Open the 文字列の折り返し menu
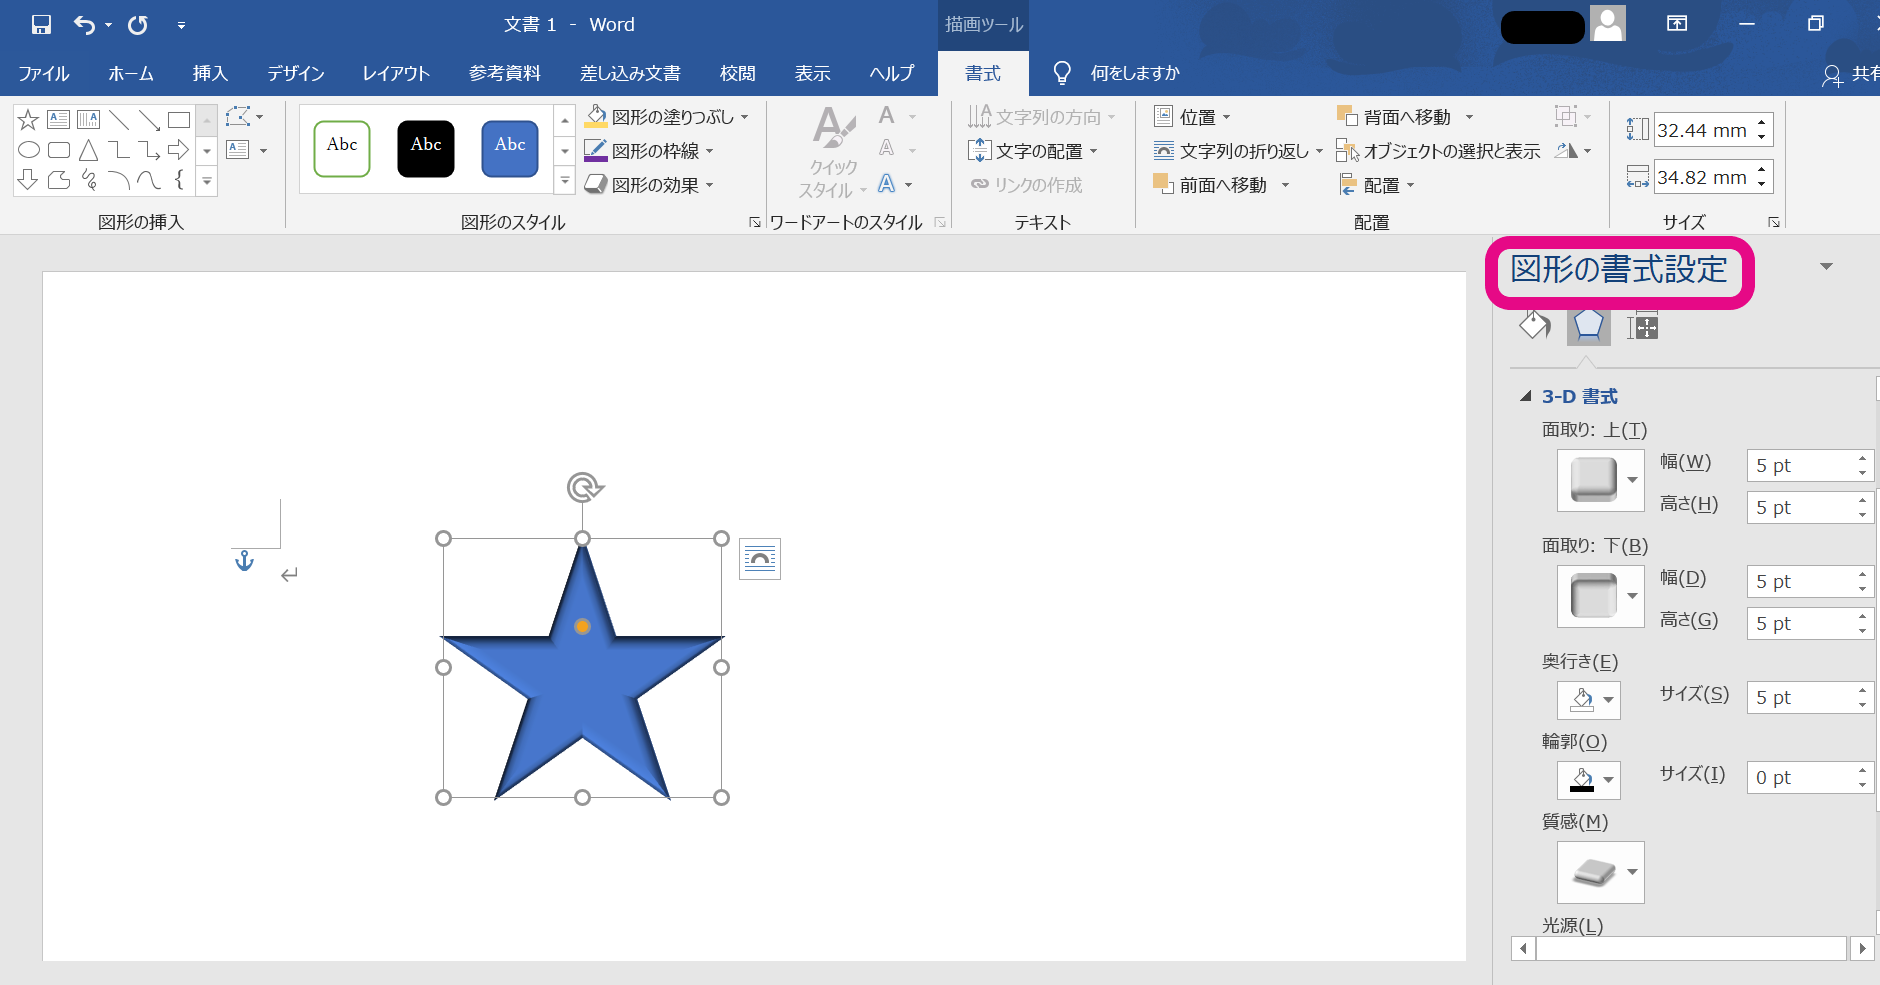This screenshot has height=985, width=1880. [x=1238, y=151]
